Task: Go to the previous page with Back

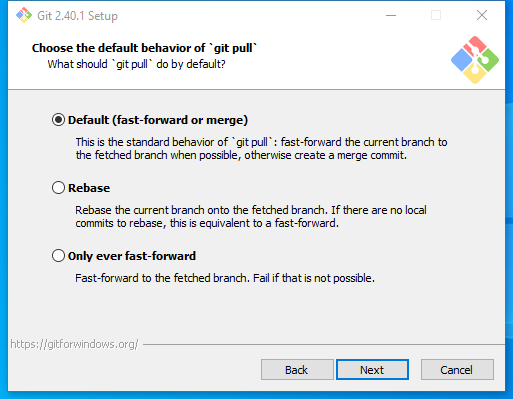Action: tap(297, 370)
